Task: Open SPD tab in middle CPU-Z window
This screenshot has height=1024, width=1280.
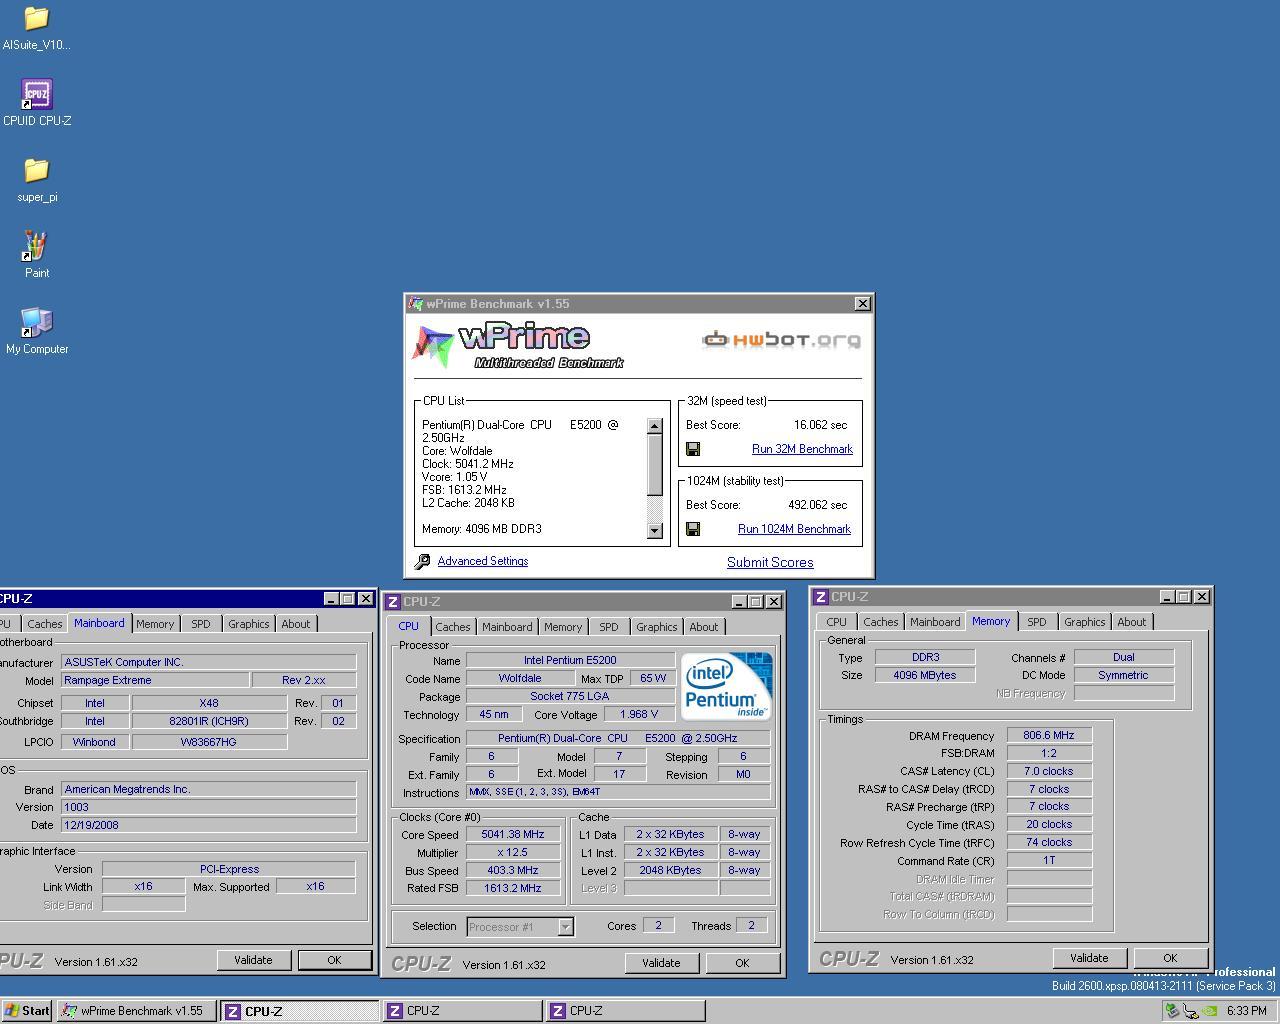Action: [609, 627]
